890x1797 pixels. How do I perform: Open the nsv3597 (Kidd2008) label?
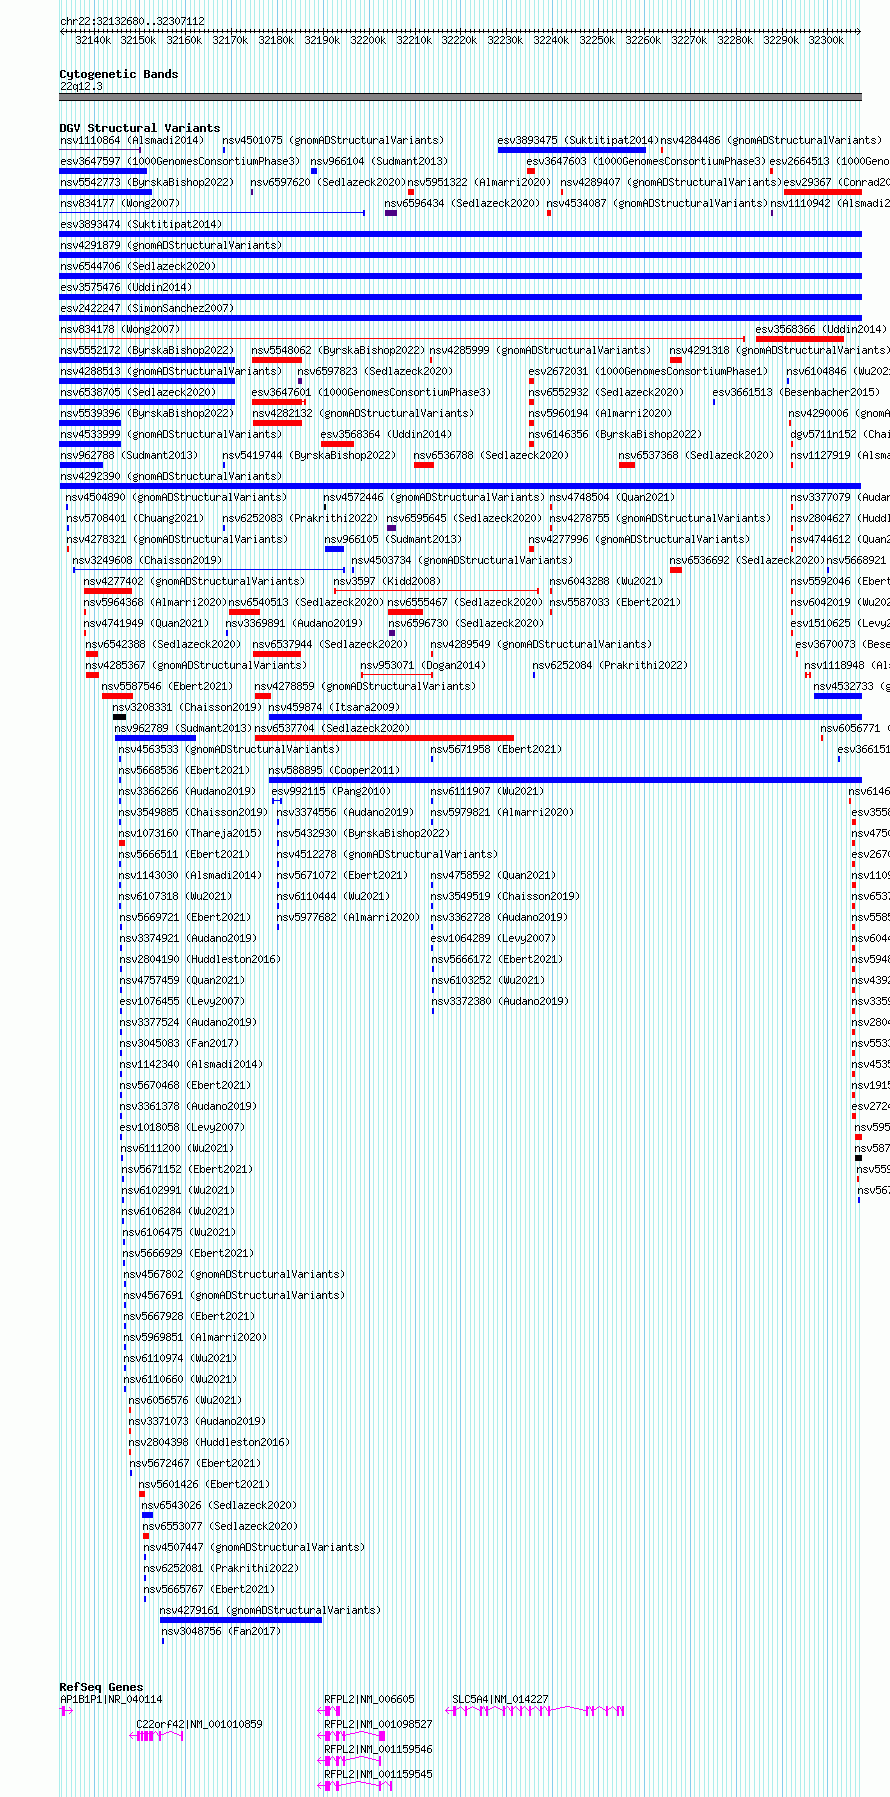pos(387,582)
